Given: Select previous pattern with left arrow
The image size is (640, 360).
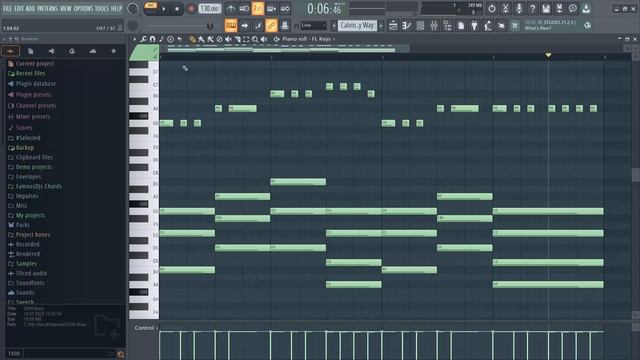Looking at the screenshot, I should coord(334,26).
